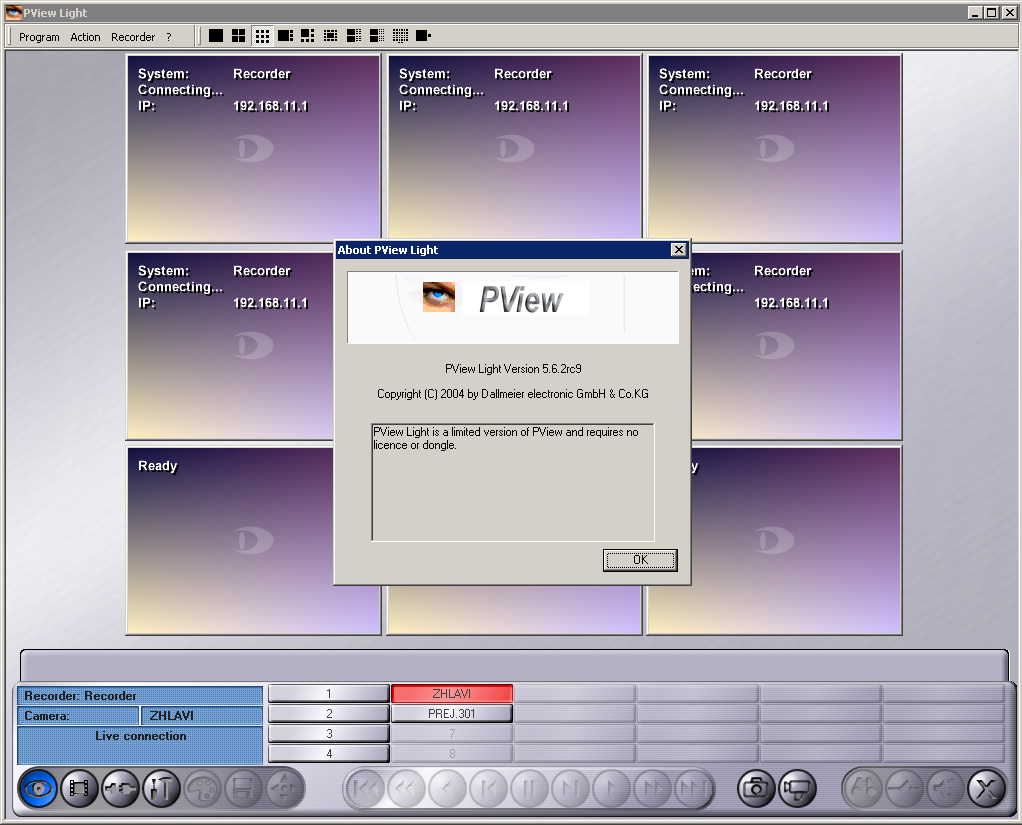Click the PView Light title bar eye icon
This screenshot has height=825, width=1022.
click(13, 12)
